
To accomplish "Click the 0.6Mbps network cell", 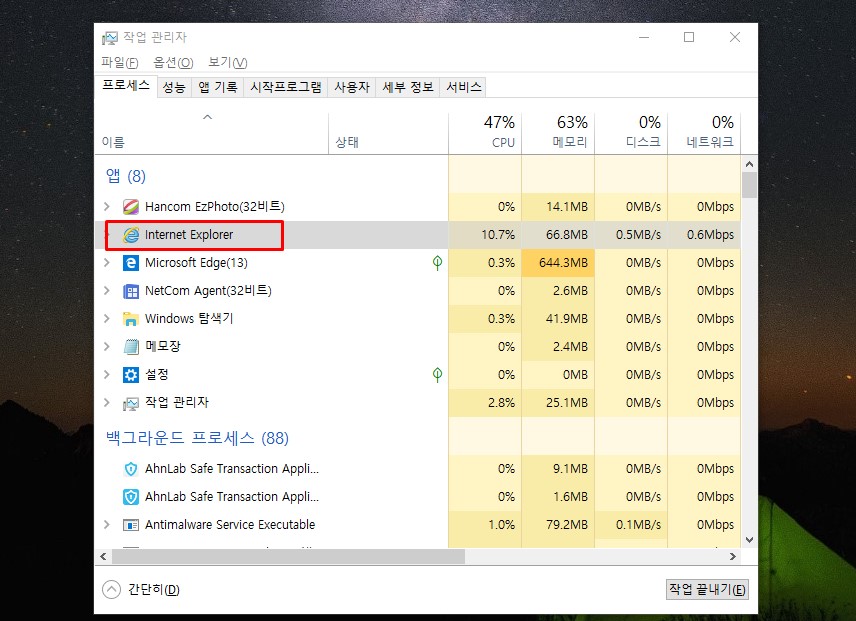I will tap(704, 235).
